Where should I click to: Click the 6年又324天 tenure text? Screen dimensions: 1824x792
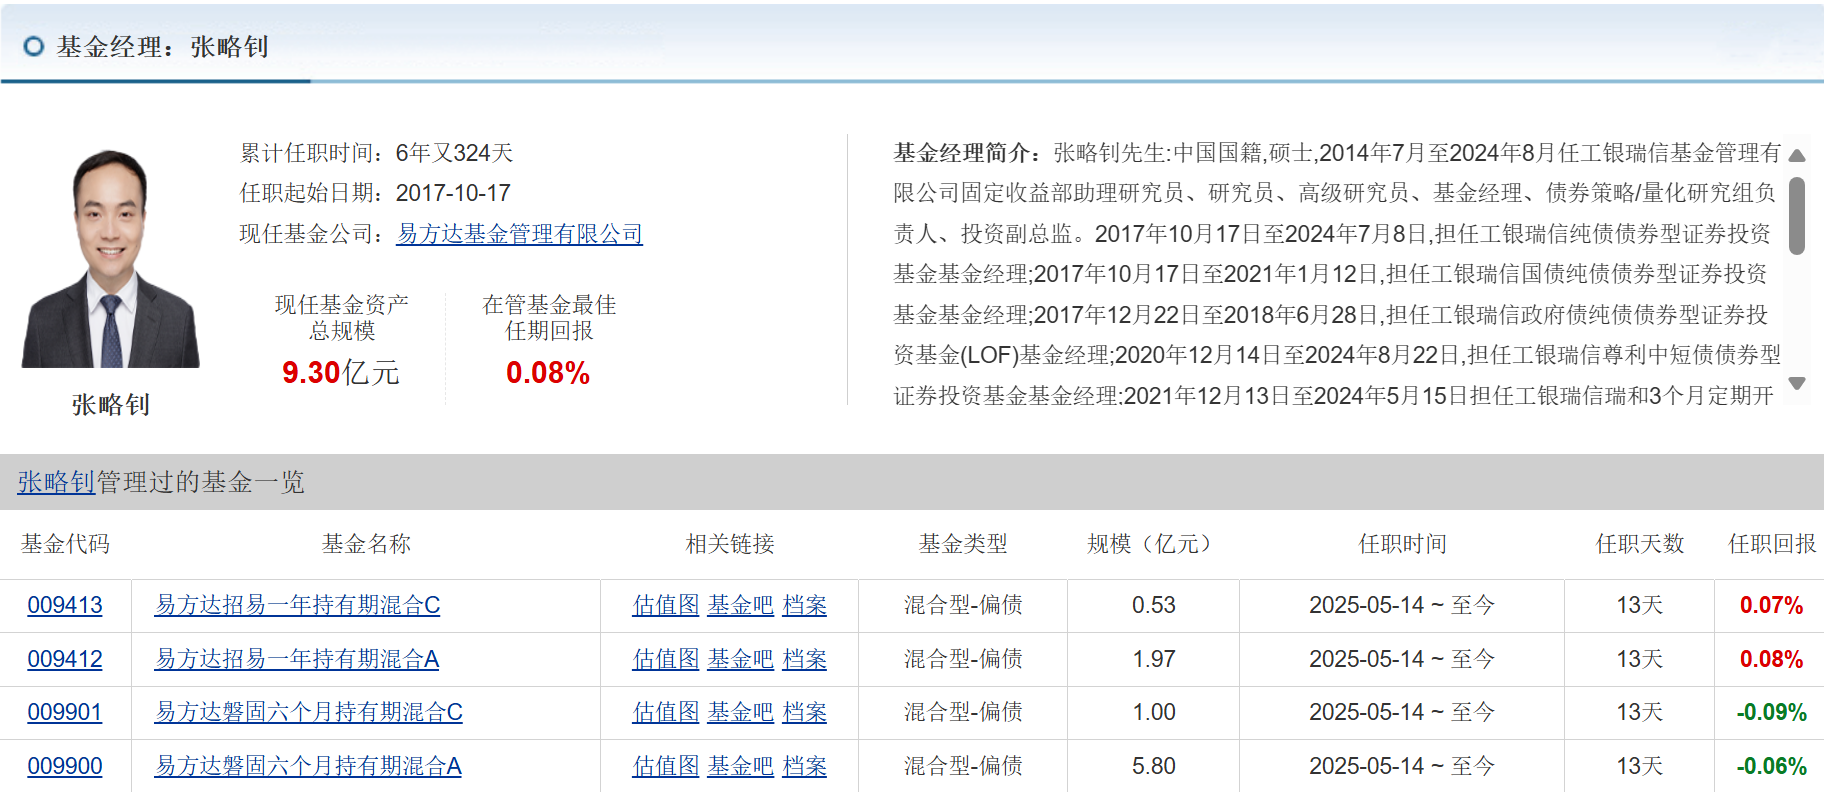pos(454,153)
